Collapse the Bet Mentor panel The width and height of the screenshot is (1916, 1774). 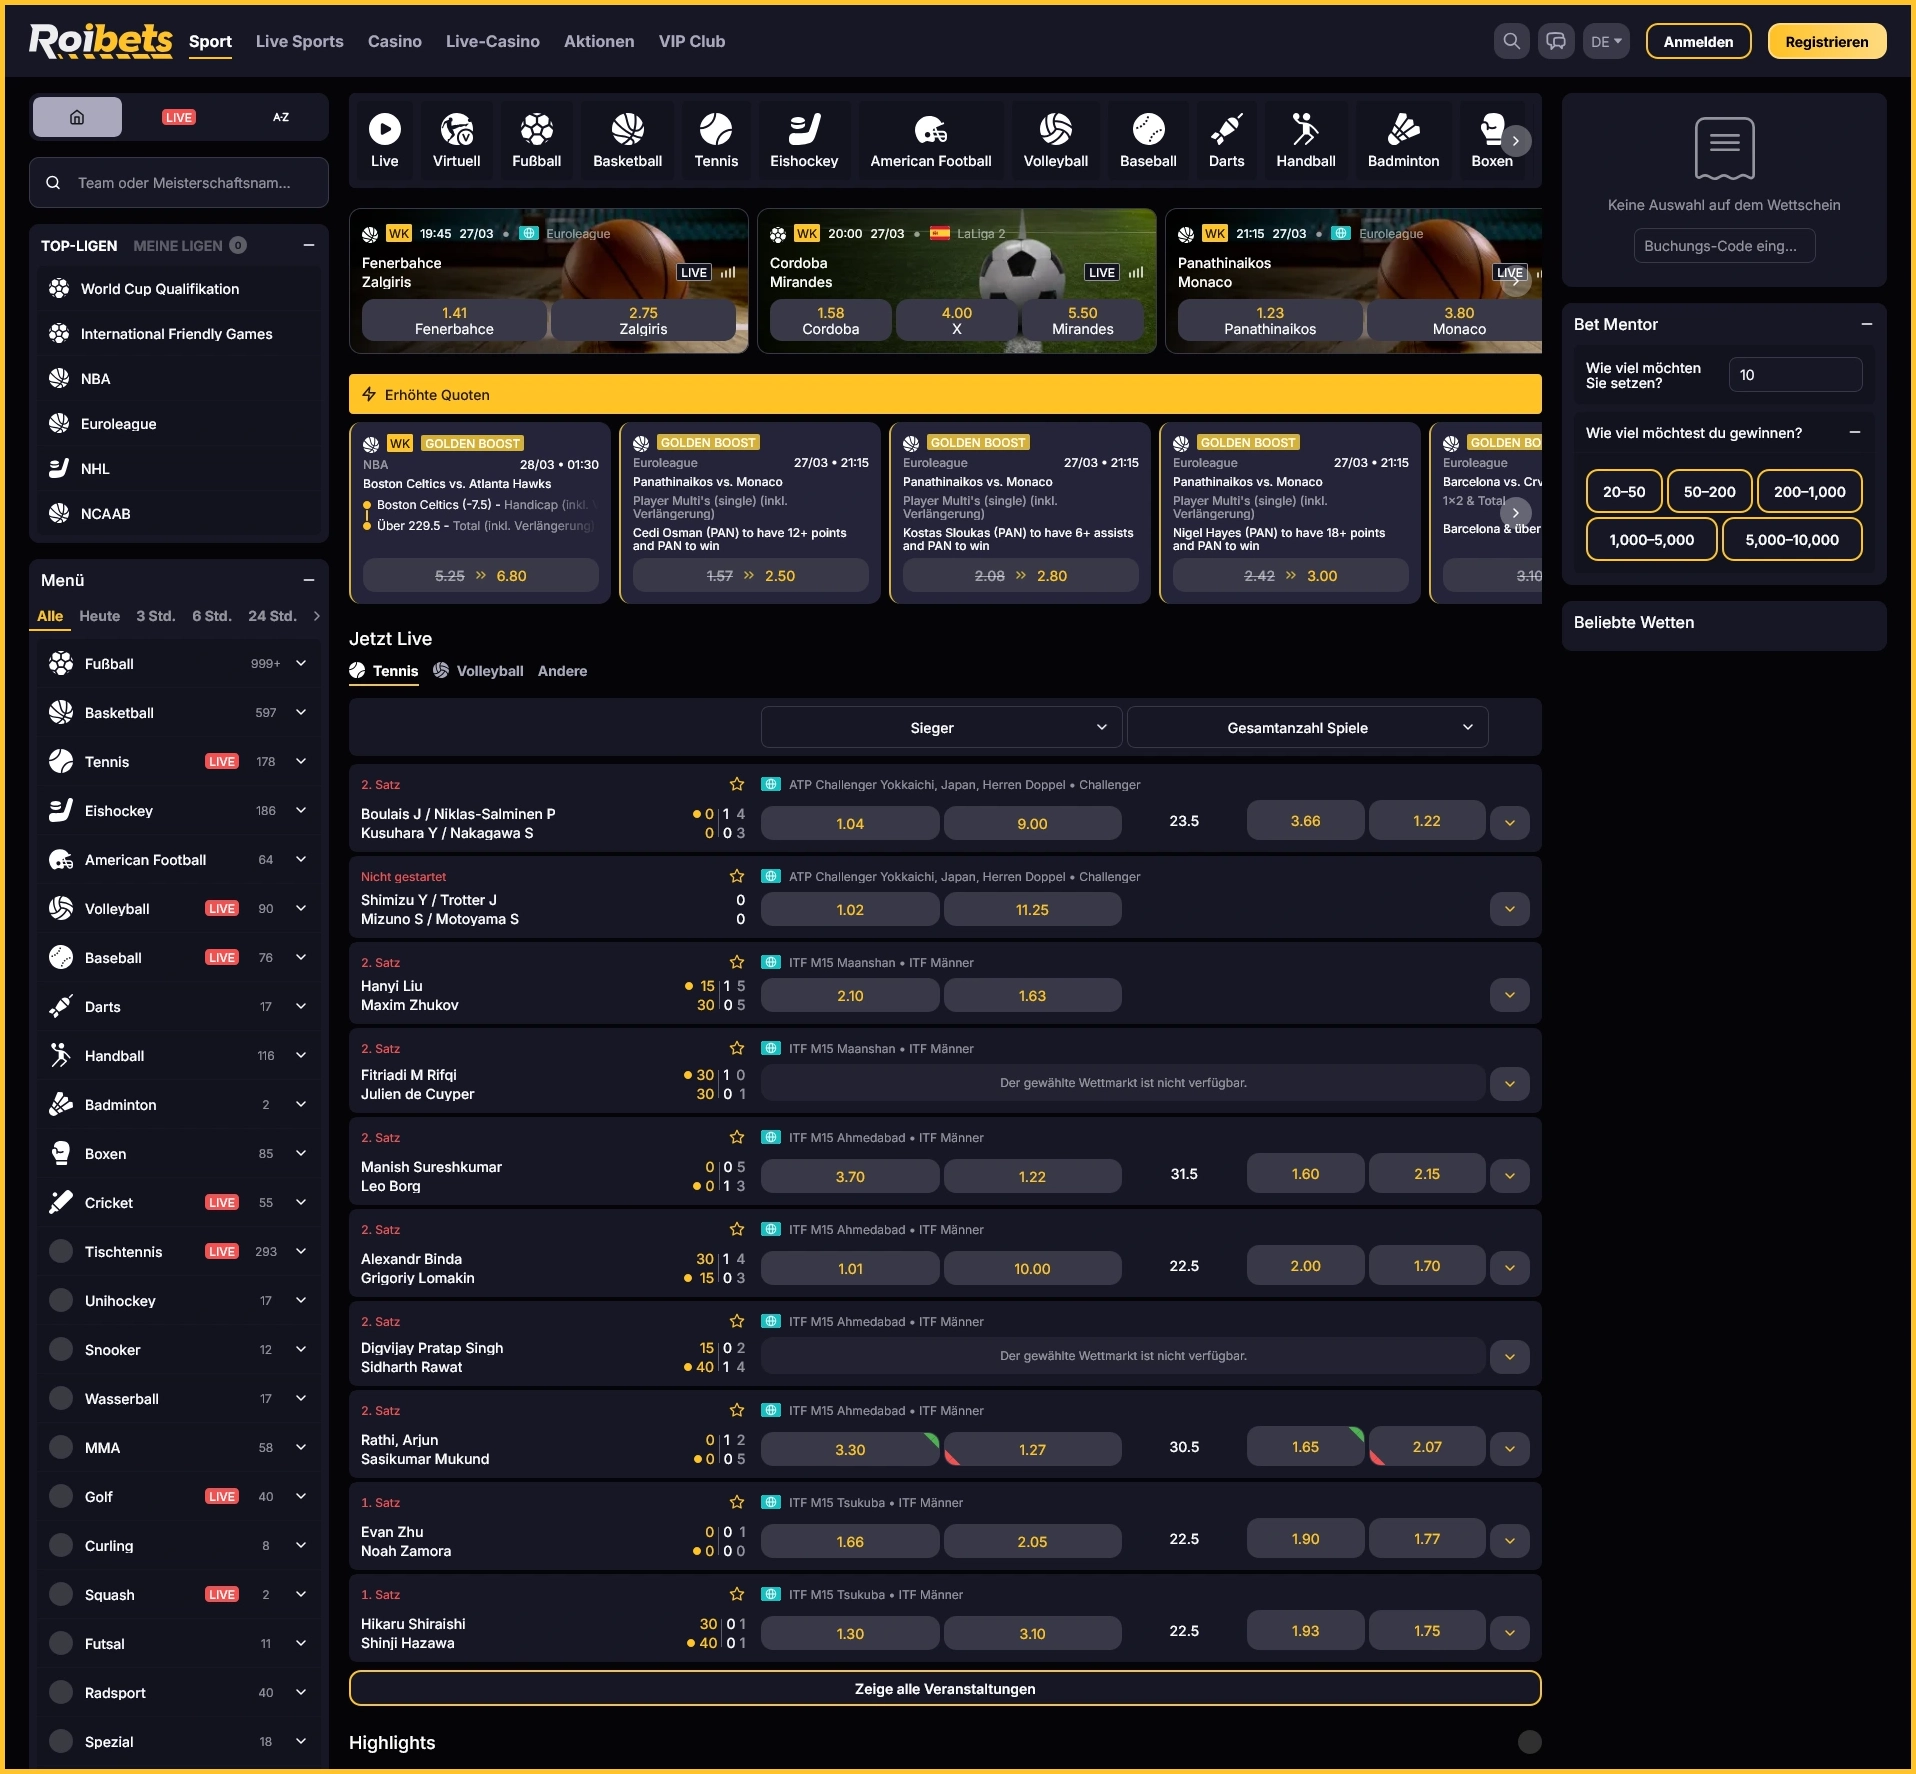click(1866, 324)
